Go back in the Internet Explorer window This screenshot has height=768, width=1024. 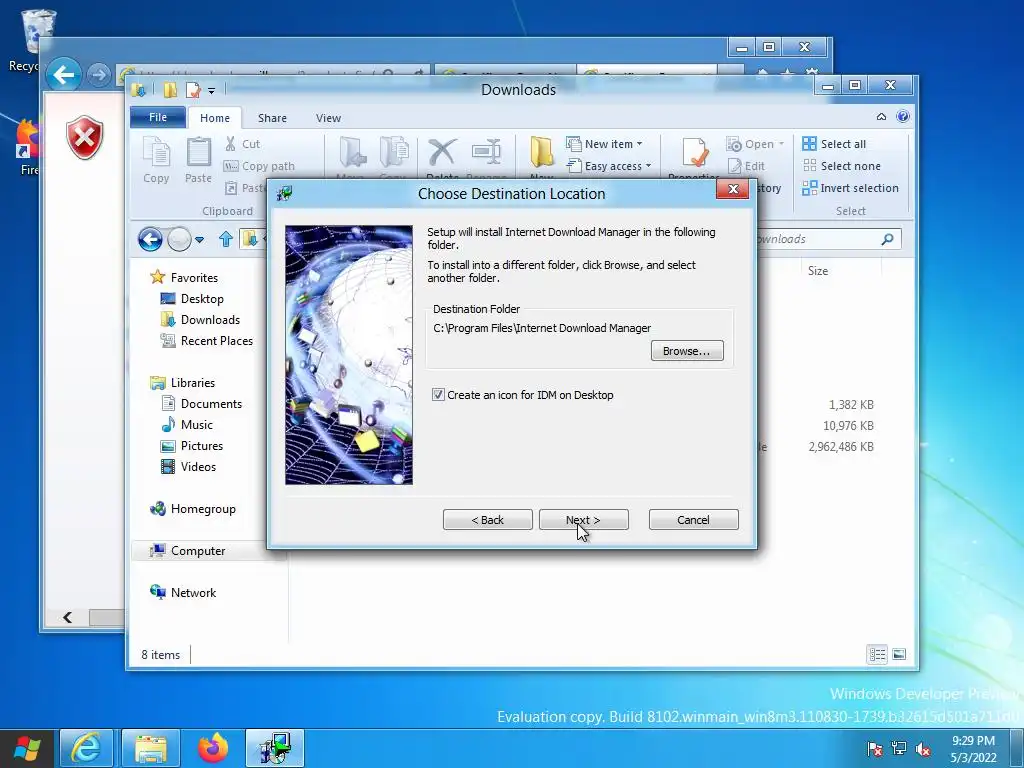(63, 75)
